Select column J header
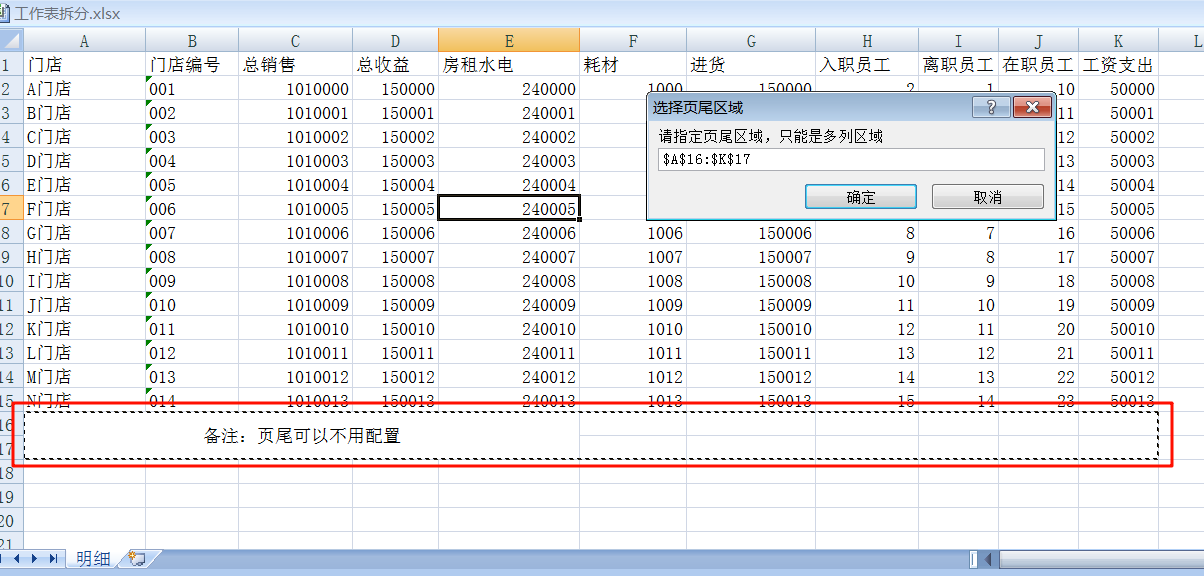This screenshot has height=576, width=1204. click(1038, 41)
